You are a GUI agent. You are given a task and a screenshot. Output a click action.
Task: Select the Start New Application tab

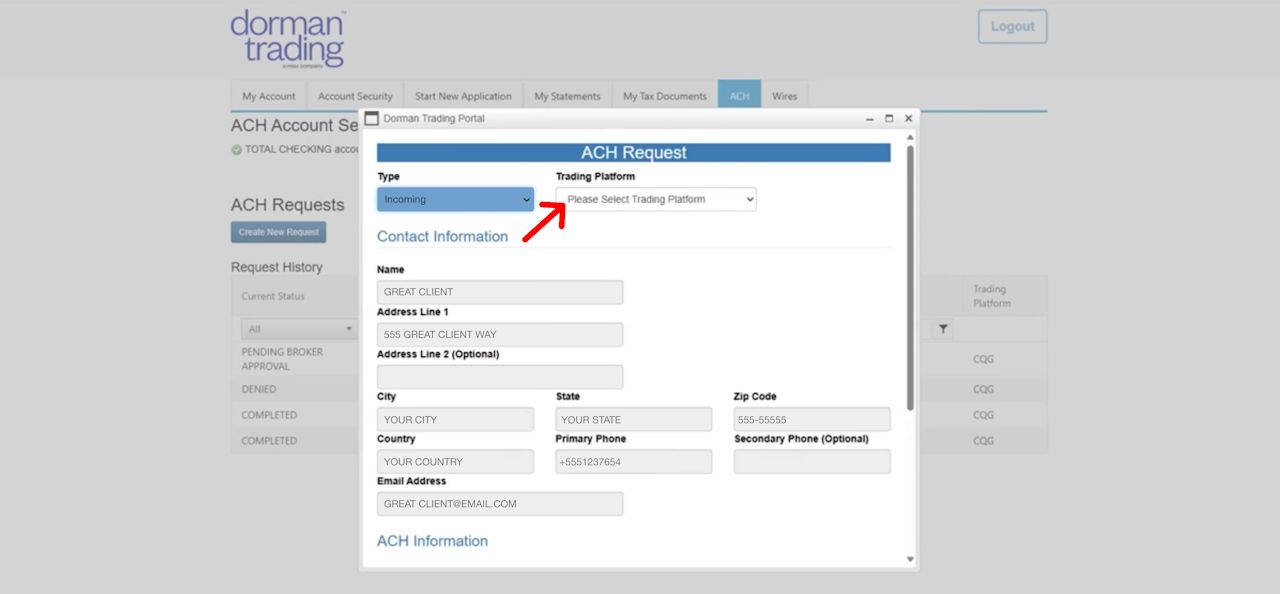point(463,96)
